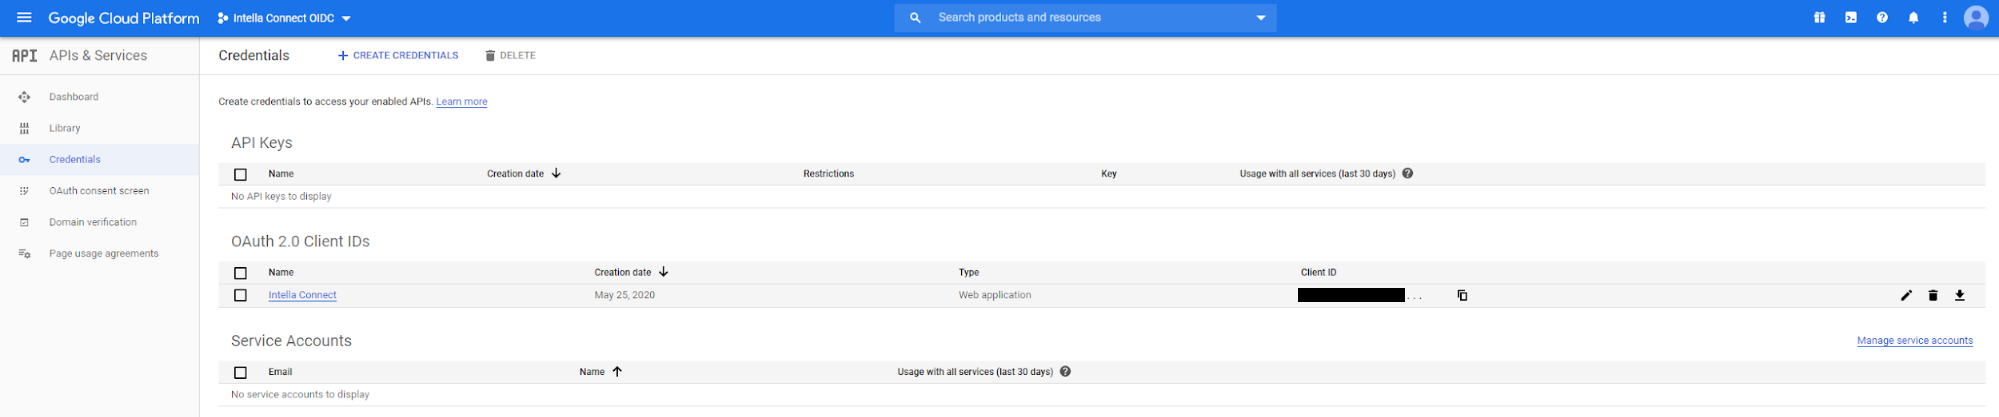This screenshot has height=417, width=1999.
Task: Open the hamburger navigation menu
Action: click(x=24, y=18)
